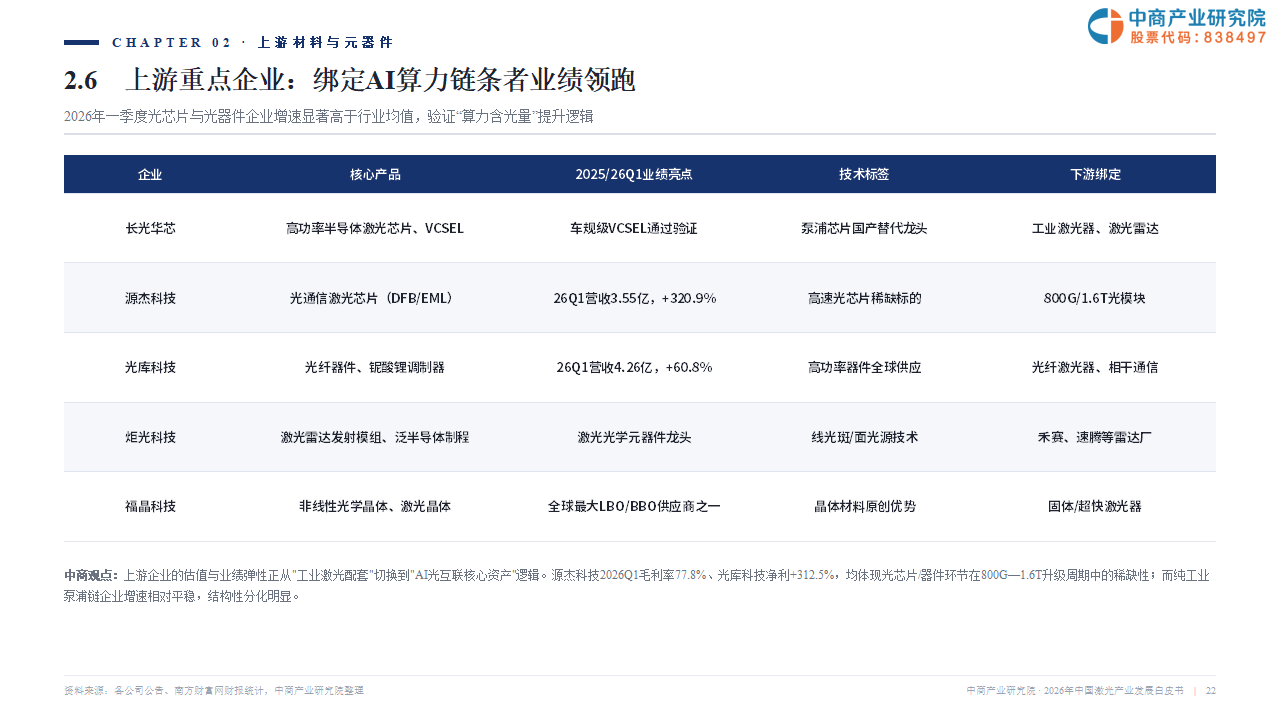Select the highlighted '2026Q1毛利率77.8%' figure
This screenshot has width=1280, height=720.
(653, 575)
